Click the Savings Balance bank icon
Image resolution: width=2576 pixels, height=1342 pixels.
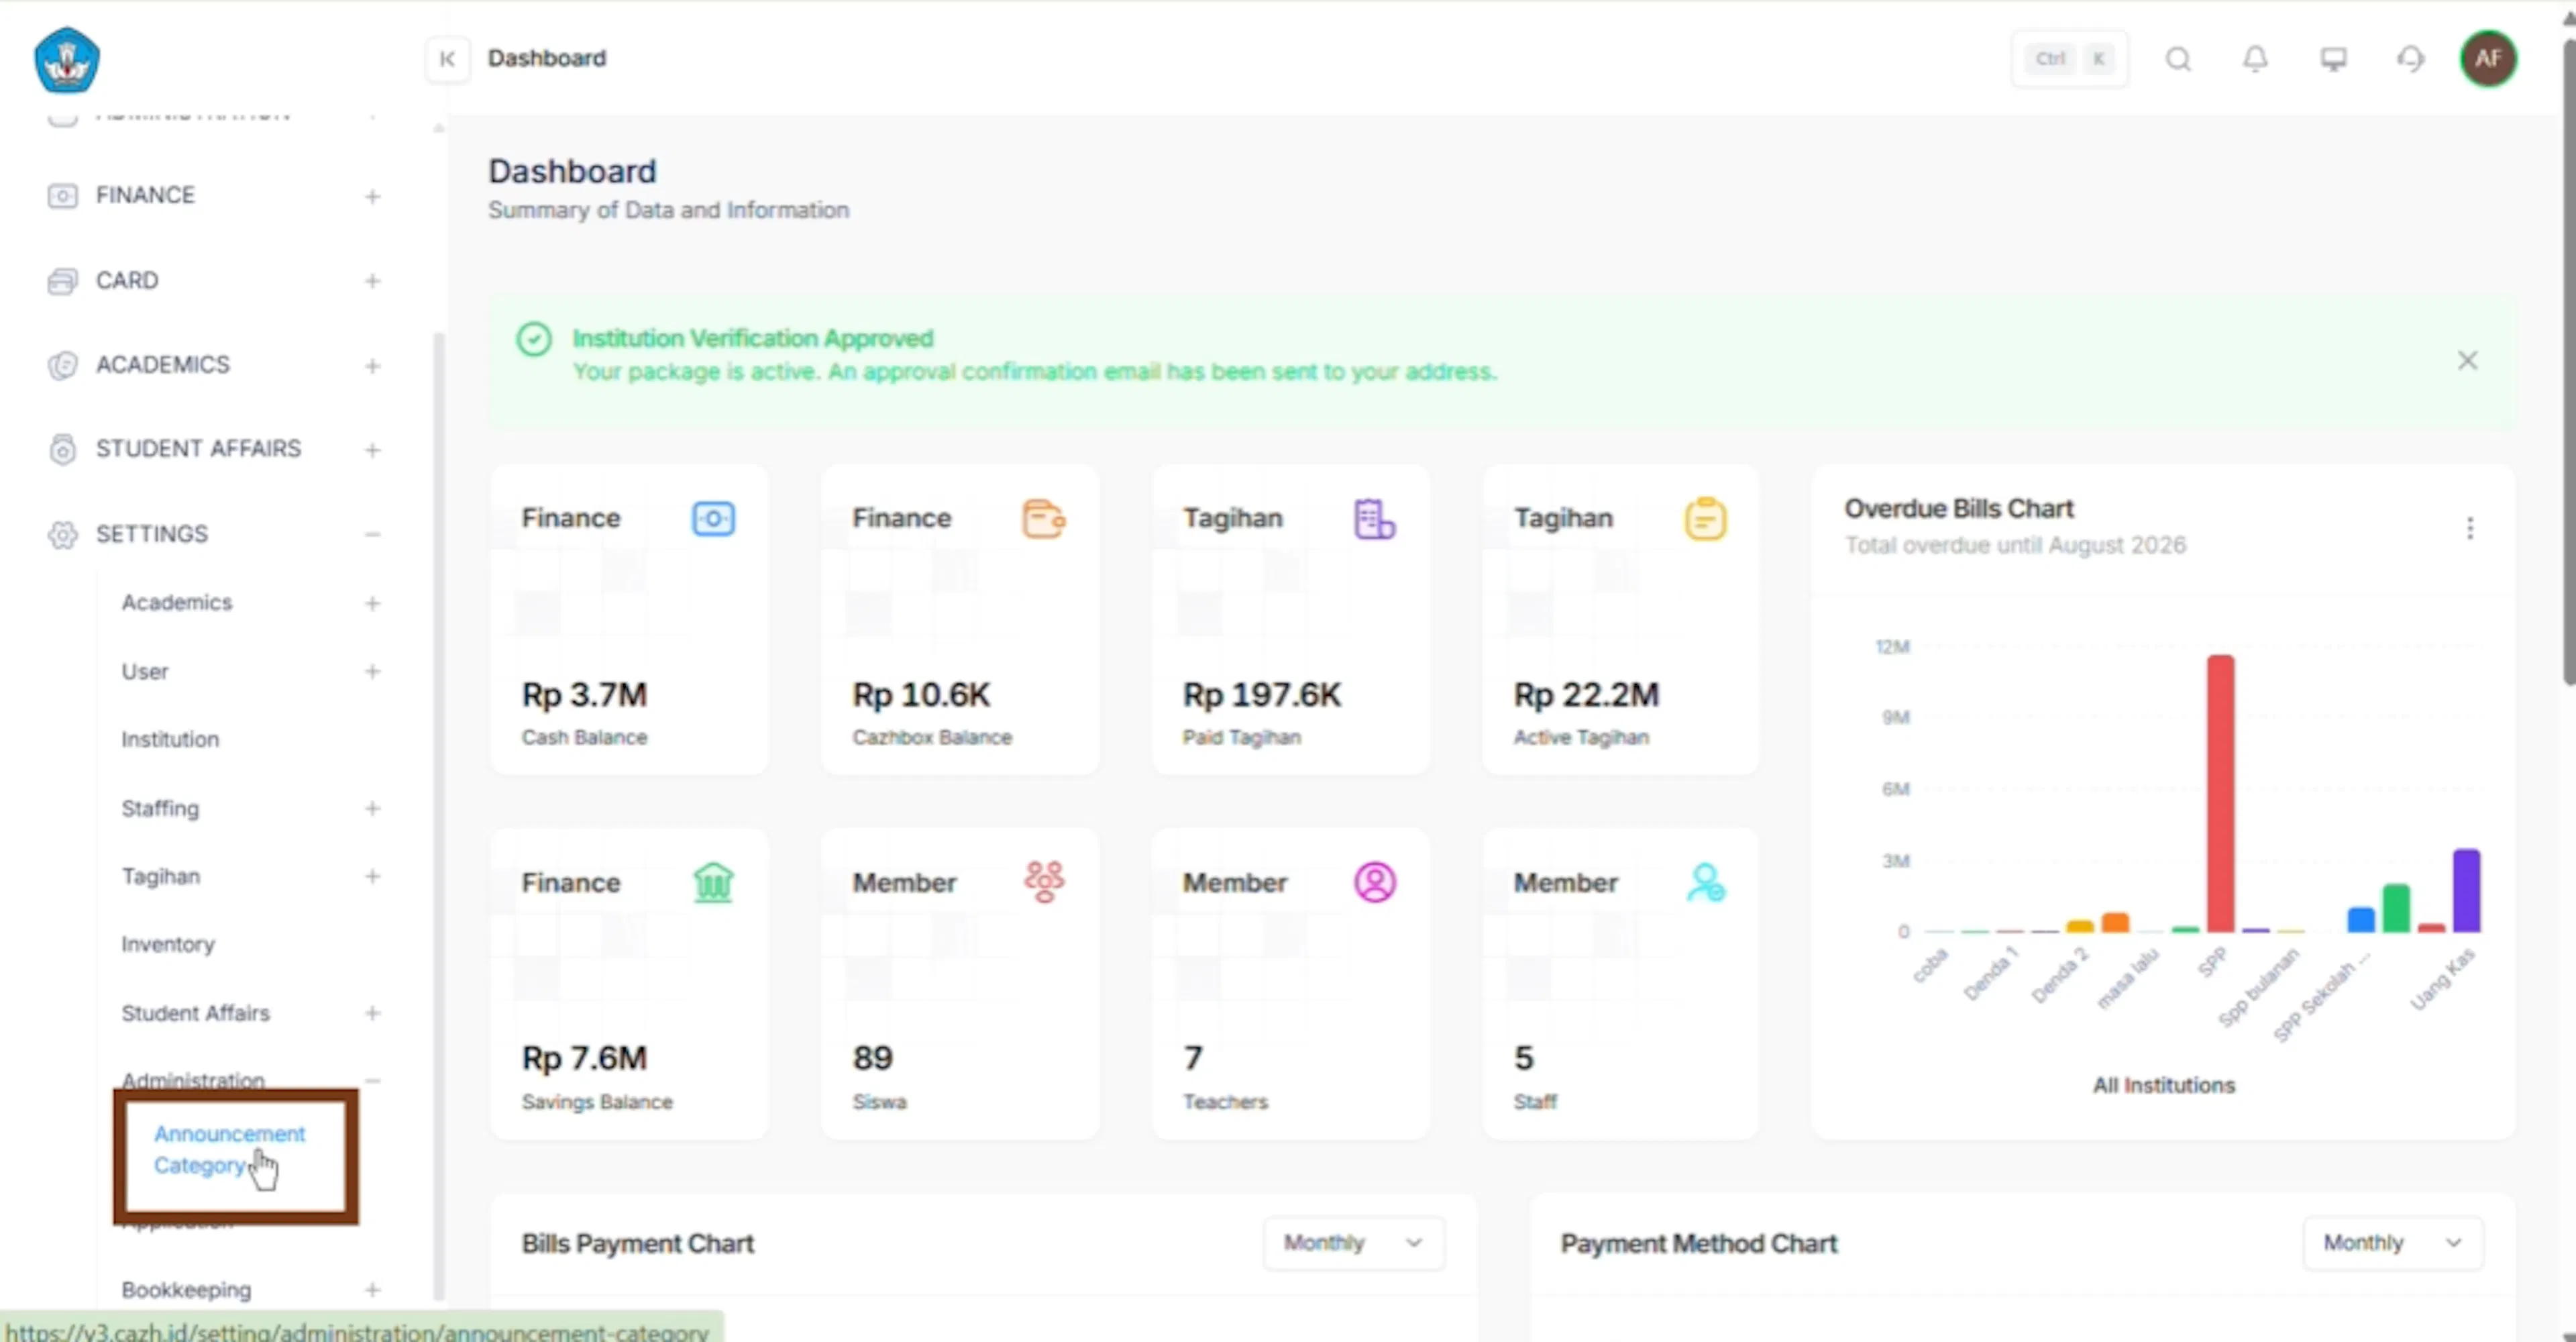[x=713, y=883]
